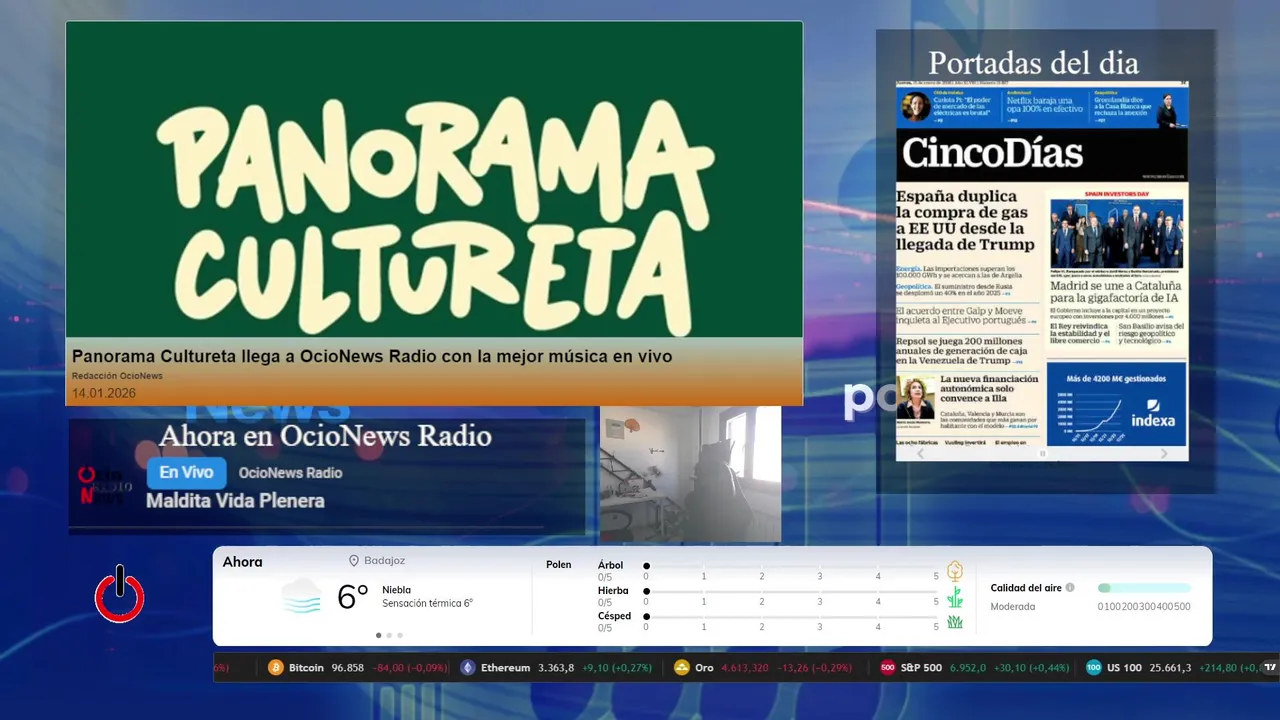Viewport: 1280px width, 720px height.
Task: Click the '6°' temperature reading
Action: pos(353,597)
